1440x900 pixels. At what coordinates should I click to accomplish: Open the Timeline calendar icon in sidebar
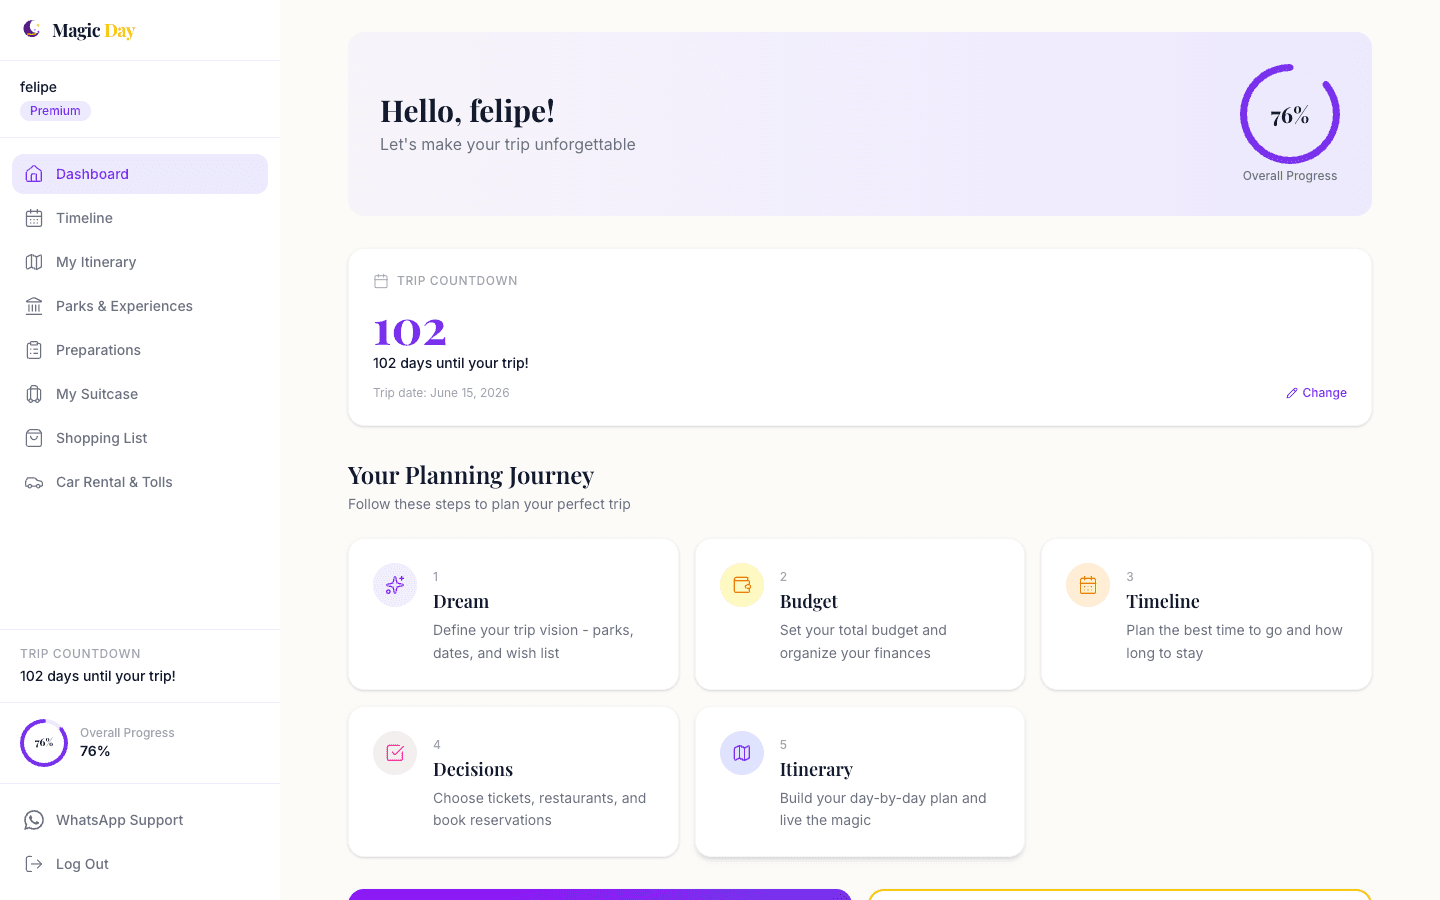pos(34,218)
